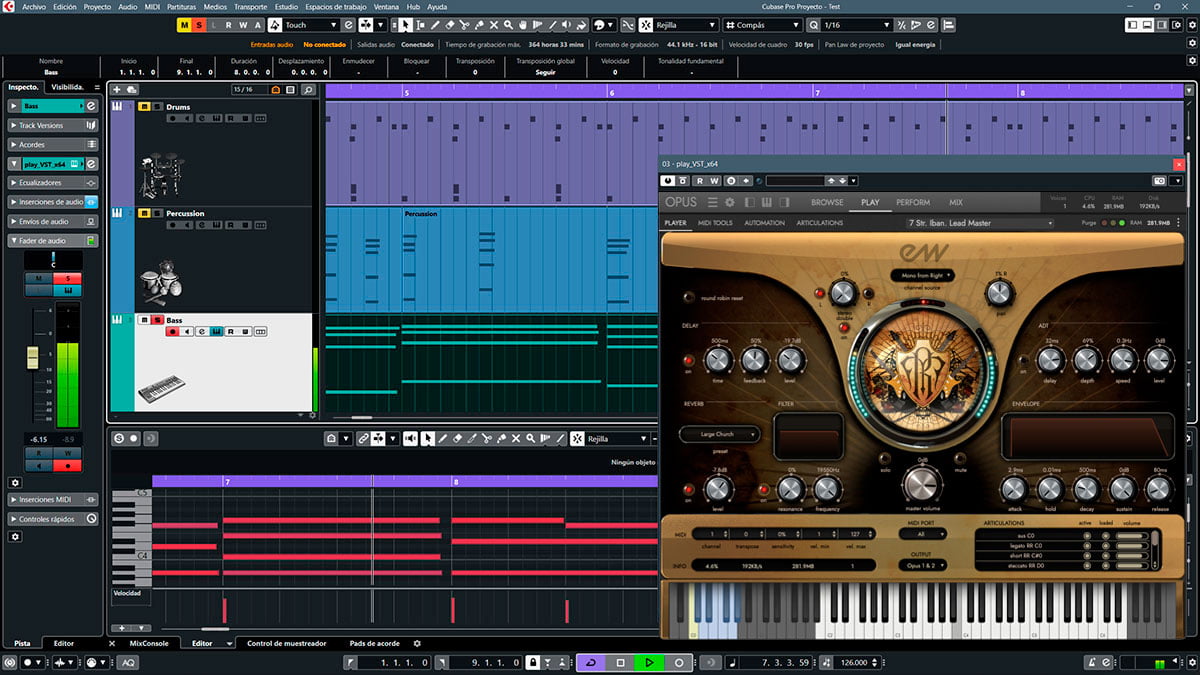The image size is (1200, 675).
Task: Click the Inspector volume fader handle
Action: pyautogui.click(x=32, y=357)
